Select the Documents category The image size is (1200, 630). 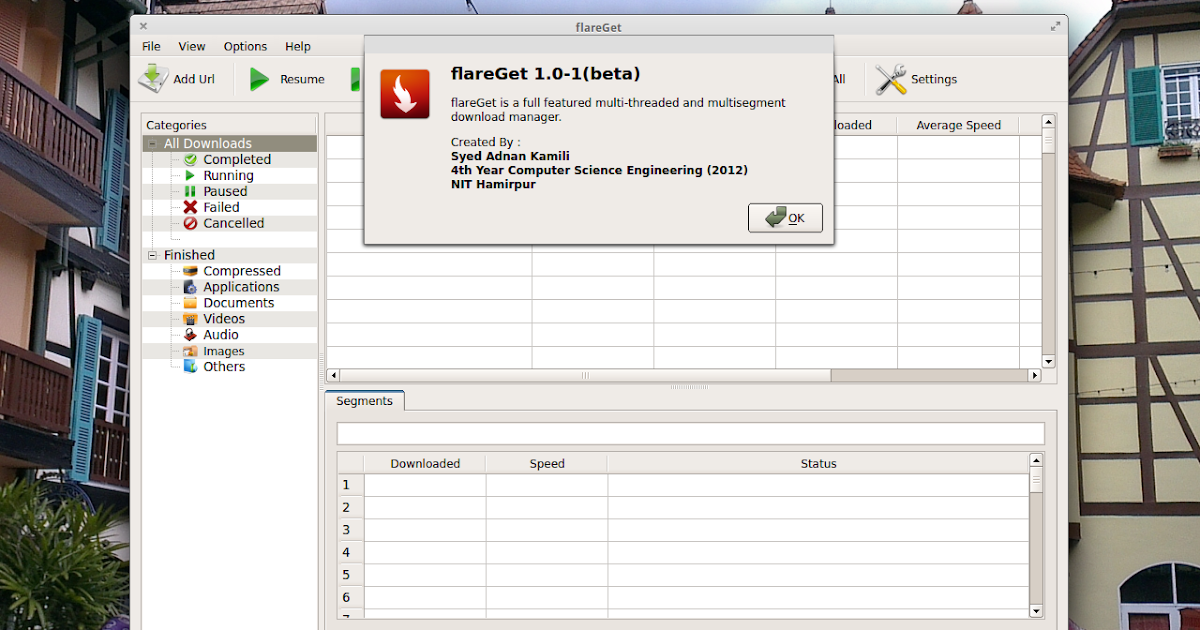point(238,303)
